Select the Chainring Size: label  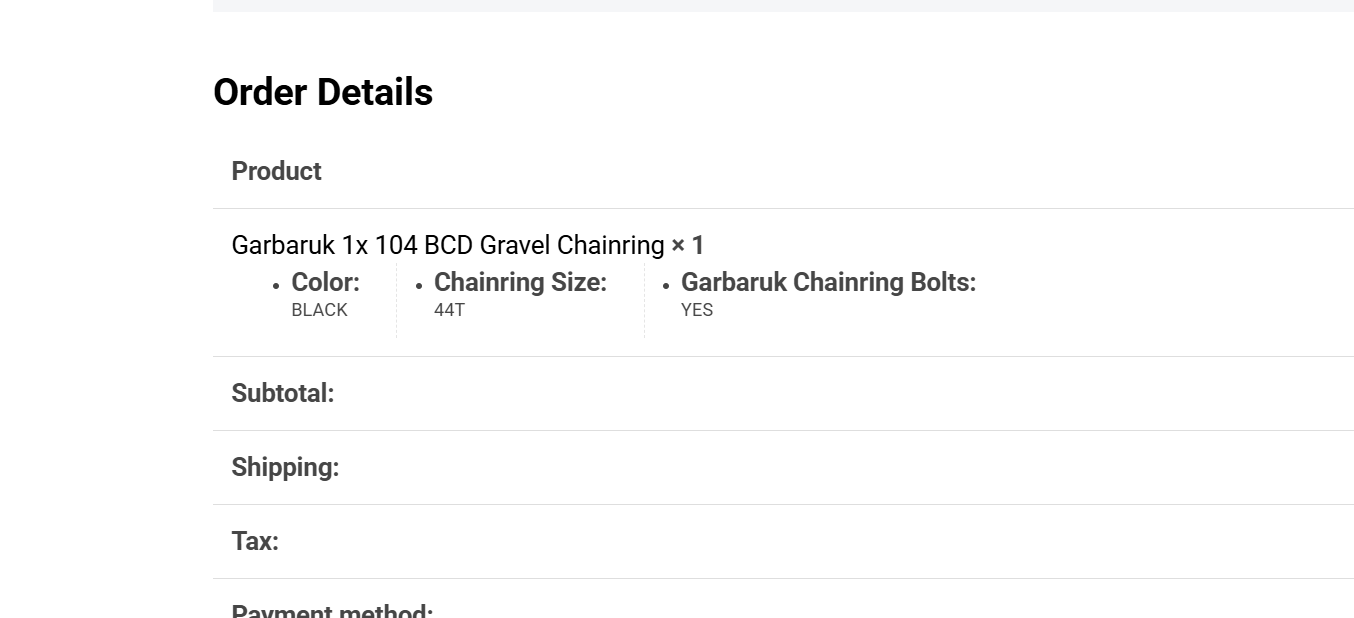tap(520, 282)
